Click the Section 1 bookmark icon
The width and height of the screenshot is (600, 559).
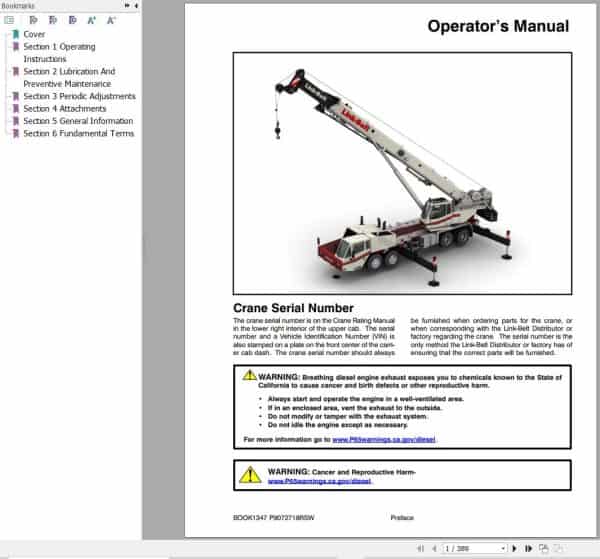pyautogui.click(x=16, y=47)
